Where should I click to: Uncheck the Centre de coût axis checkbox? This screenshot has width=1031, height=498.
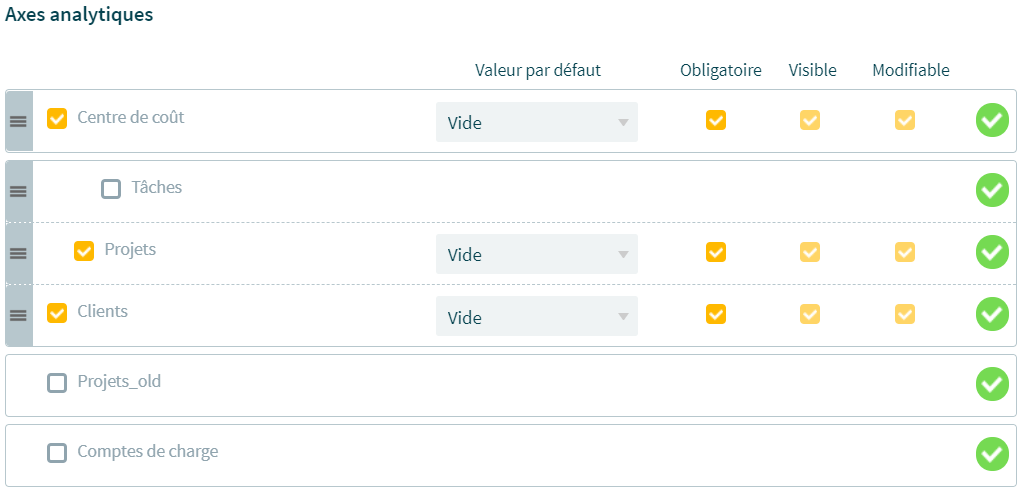coord(57,118)
